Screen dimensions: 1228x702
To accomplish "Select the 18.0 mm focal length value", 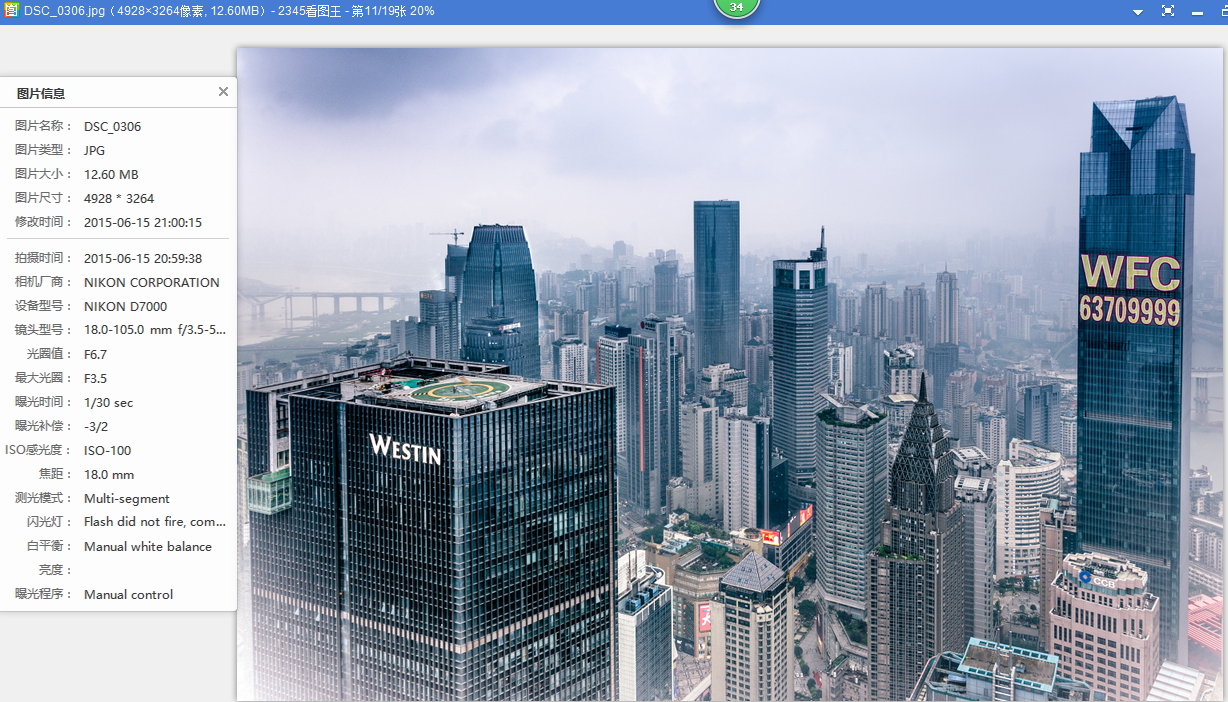I will (109, 474).
